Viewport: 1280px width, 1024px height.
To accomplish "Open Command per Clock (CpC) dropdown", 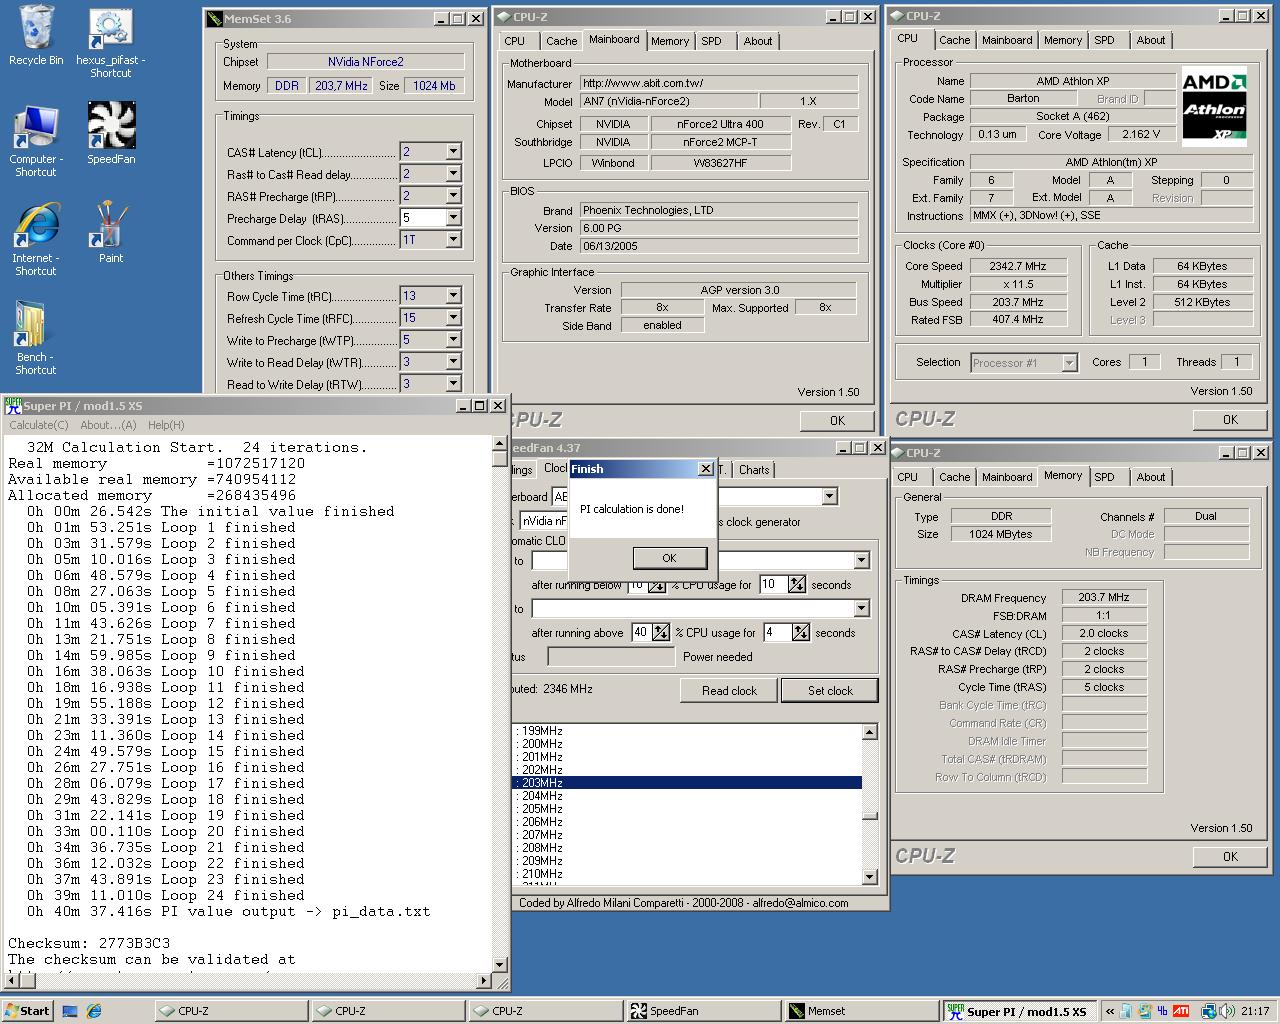I will tap(453, 240).
